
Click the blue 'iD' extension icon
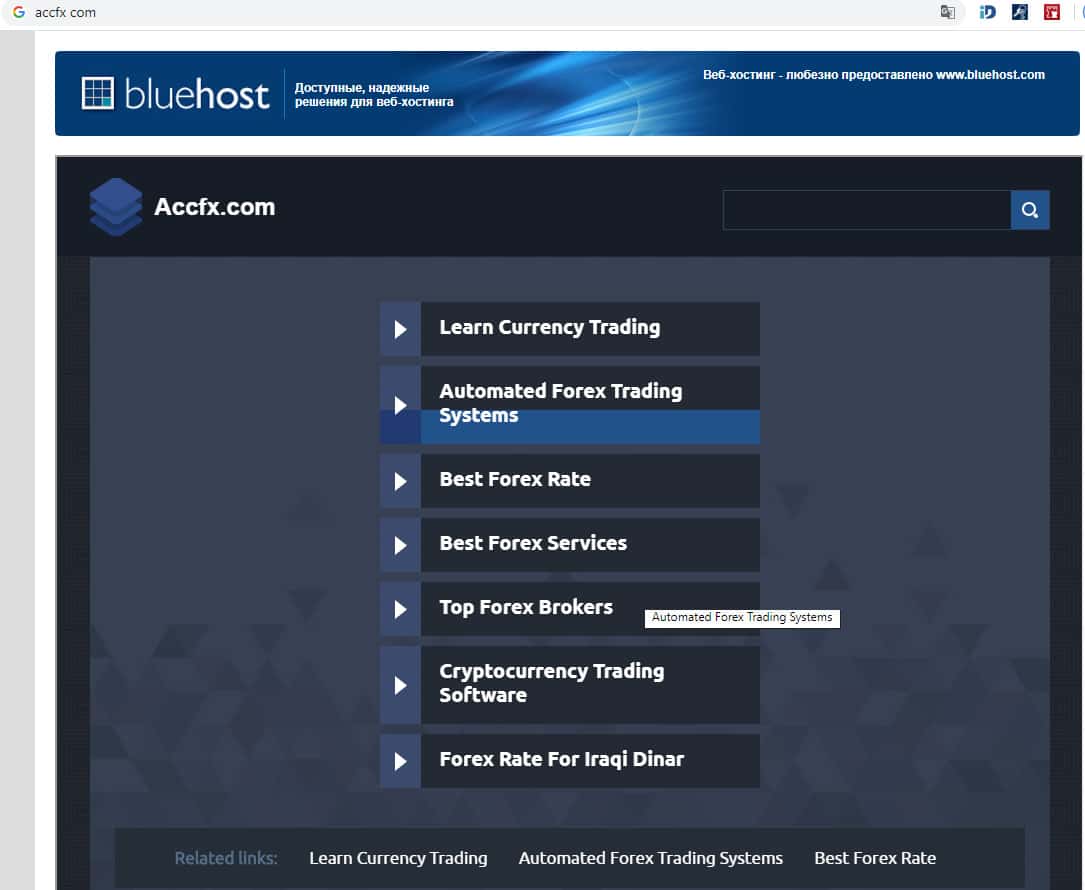pyautogui.click(x=987, y=13)
